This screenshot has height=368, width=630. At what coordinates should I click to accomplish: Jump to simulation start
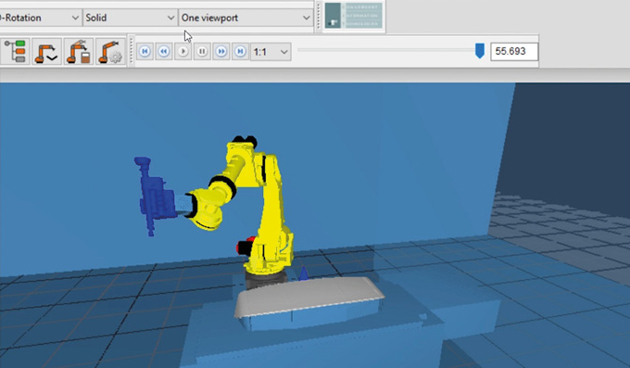point(145,51)
